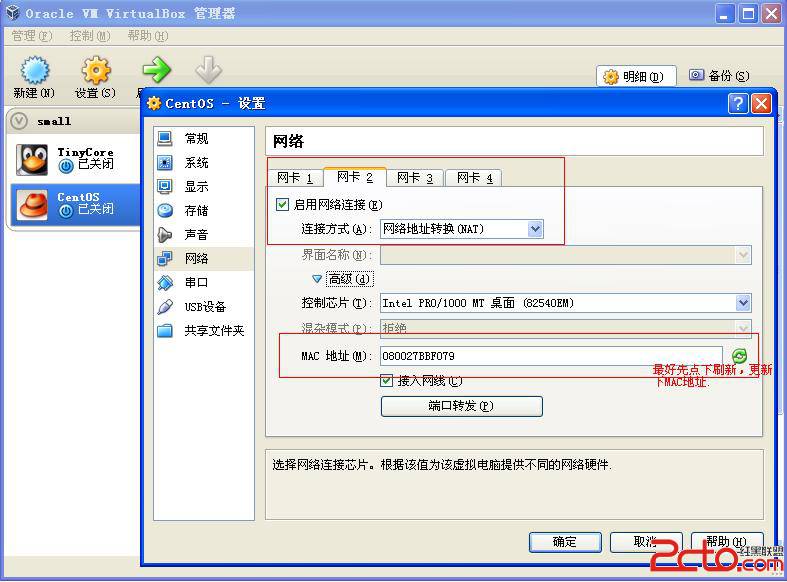Toggle the 启用网络连接 checkbox

coord(283,204)
